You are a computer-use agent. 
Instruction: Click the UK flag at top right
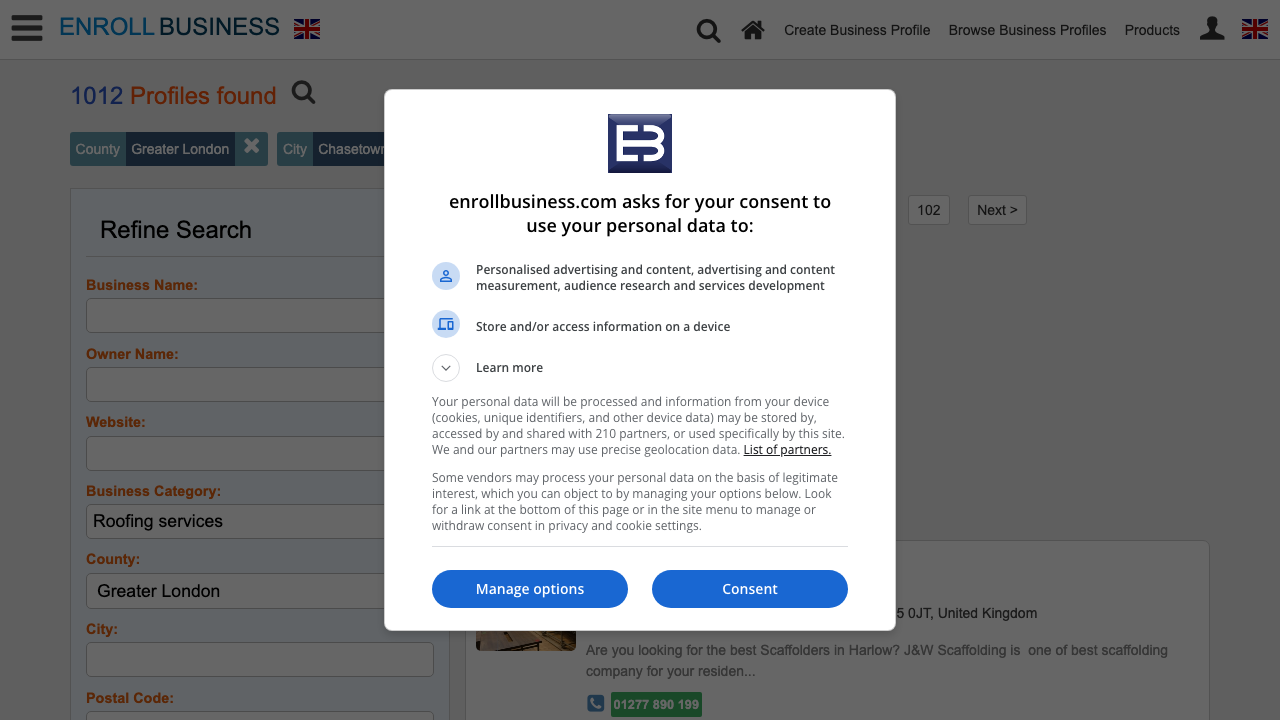pos(1255,29)
